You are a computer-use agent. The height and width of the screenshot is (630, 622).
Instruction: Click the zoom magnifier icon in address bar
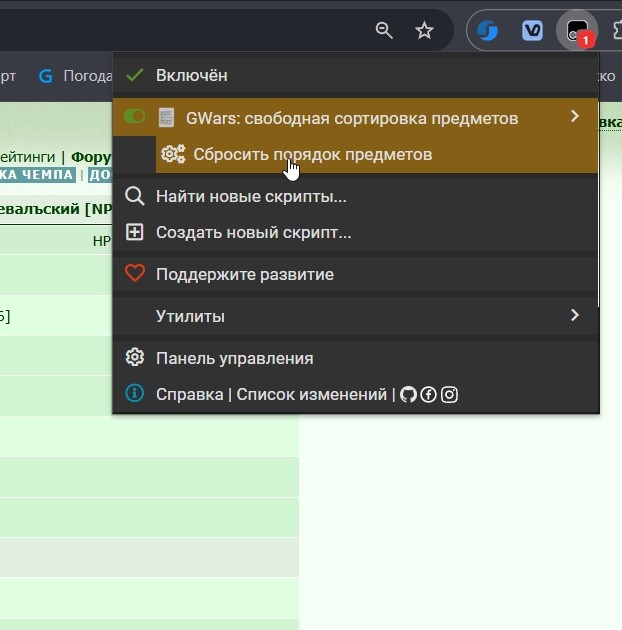[384, 31]
